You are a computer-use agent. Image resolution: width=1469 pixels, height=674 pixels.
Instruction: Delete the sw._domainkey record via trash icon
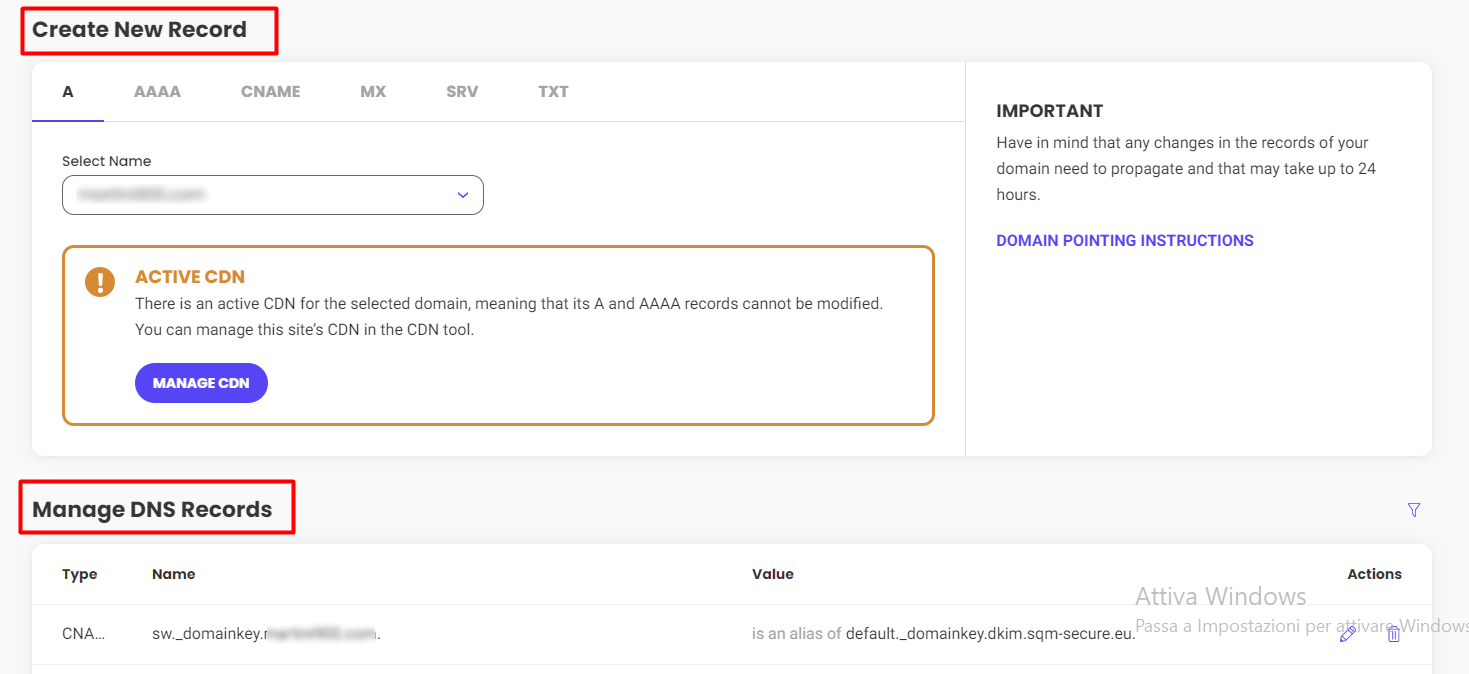[1394, 633]
